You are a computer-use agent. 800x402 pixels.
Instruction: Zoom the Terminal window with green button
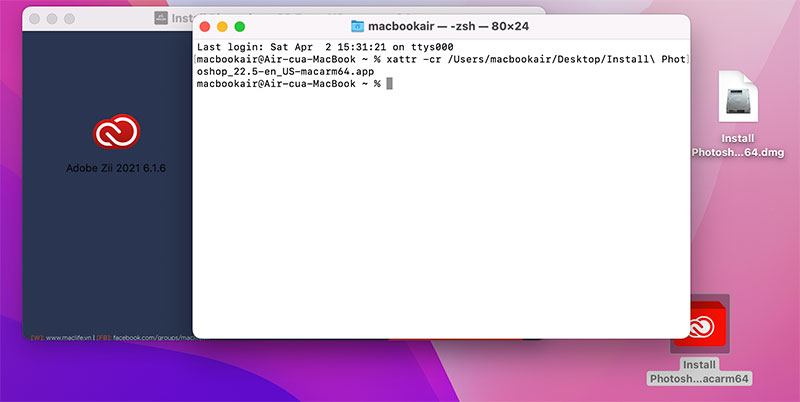tap(240, 26)
